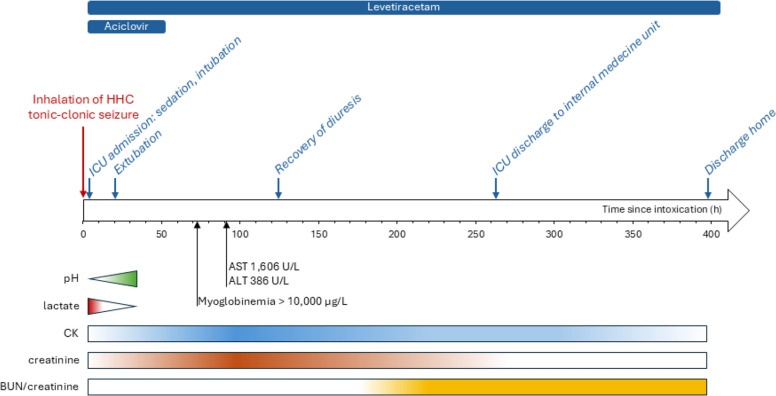Select 'ICU admission: sedation, intubation' label

click(x=165, y=106)
